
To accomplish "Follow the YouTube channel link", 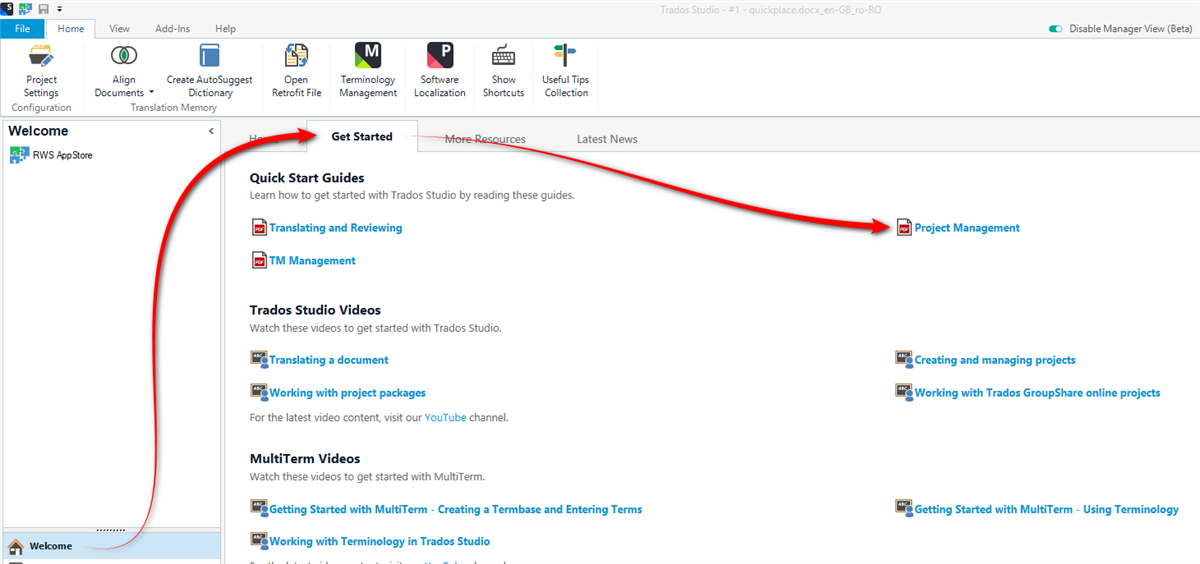I will tap(445, 417).
